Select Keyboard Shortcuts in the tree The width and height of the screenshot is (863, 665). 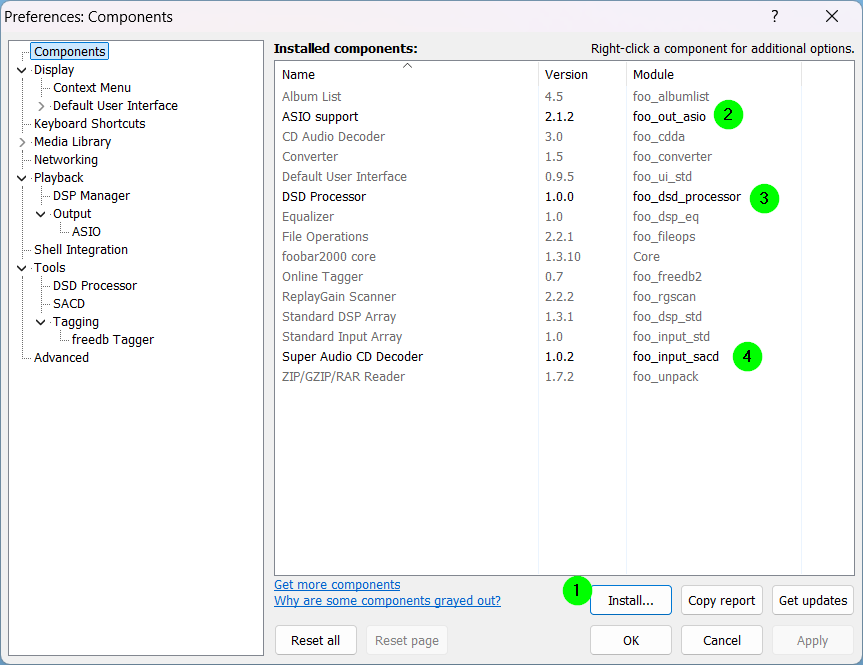89,124
